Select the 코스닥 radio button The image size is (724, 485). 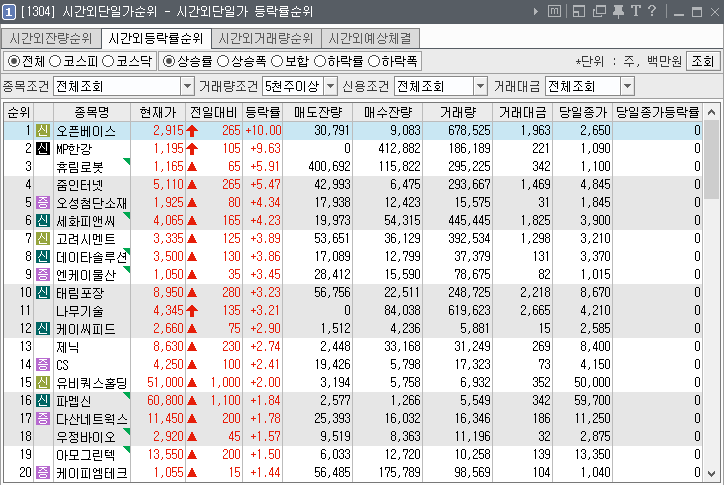point(108,61)
